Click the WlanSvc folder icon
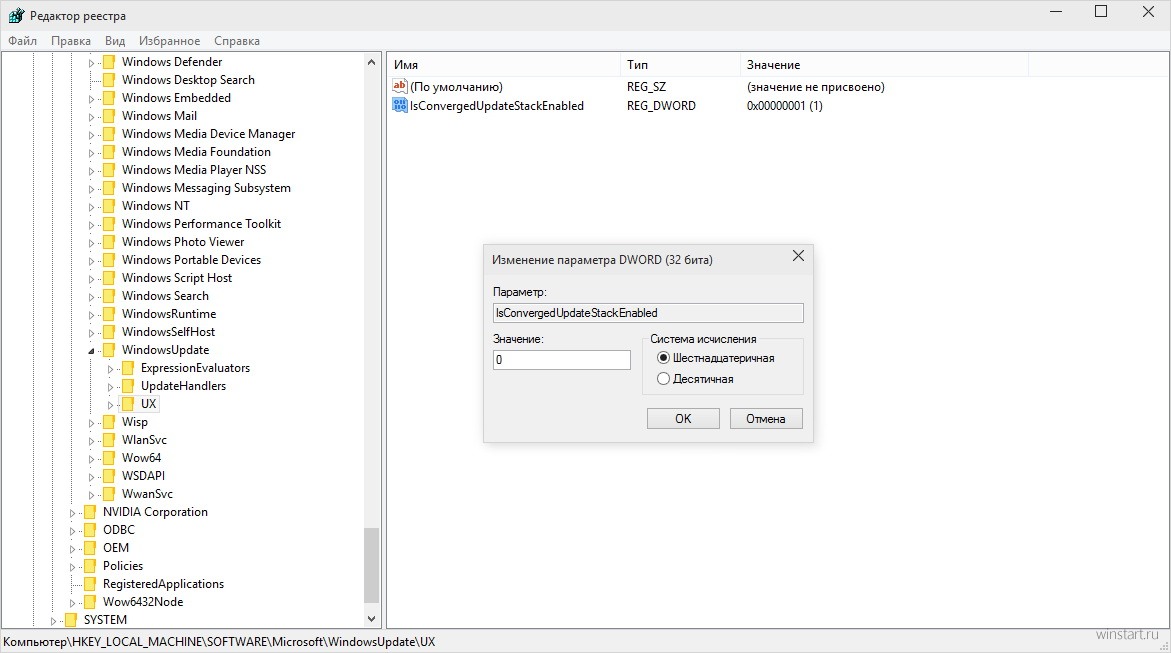The image size is (1171, 653). (109, 440)
